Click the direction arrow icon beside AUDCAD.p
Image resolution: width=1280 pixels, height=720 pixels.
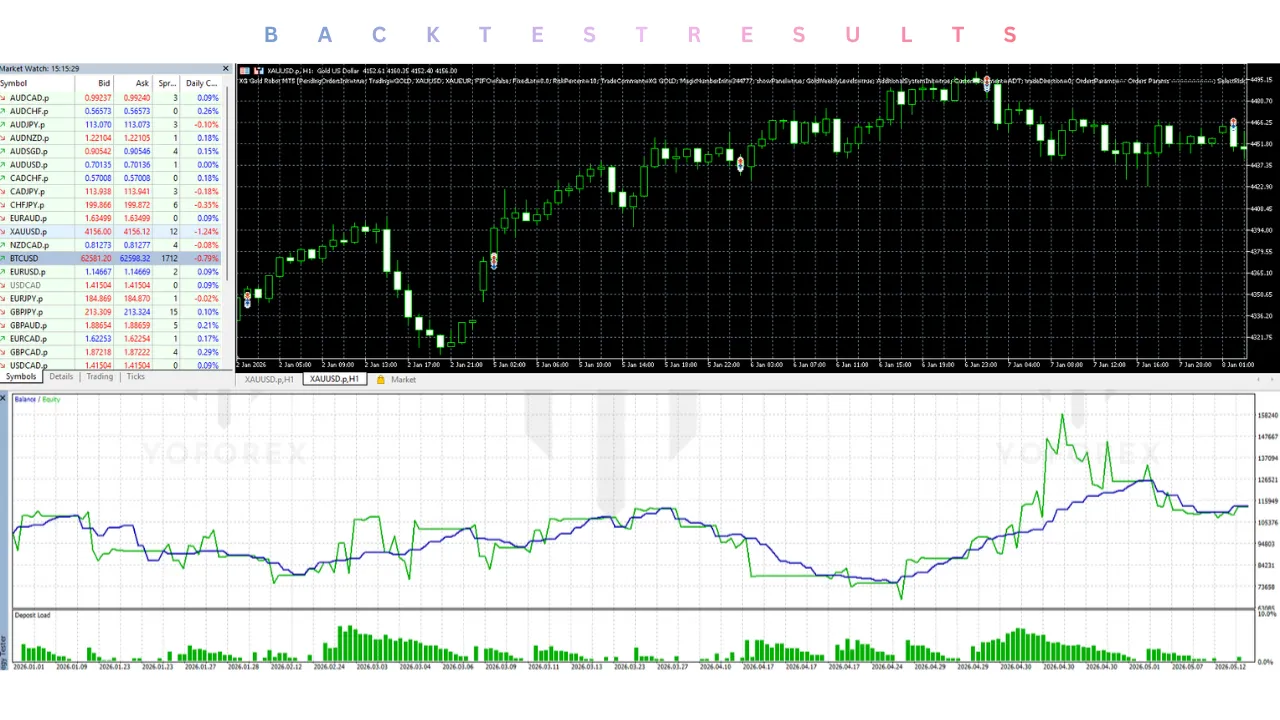point(4,98)
